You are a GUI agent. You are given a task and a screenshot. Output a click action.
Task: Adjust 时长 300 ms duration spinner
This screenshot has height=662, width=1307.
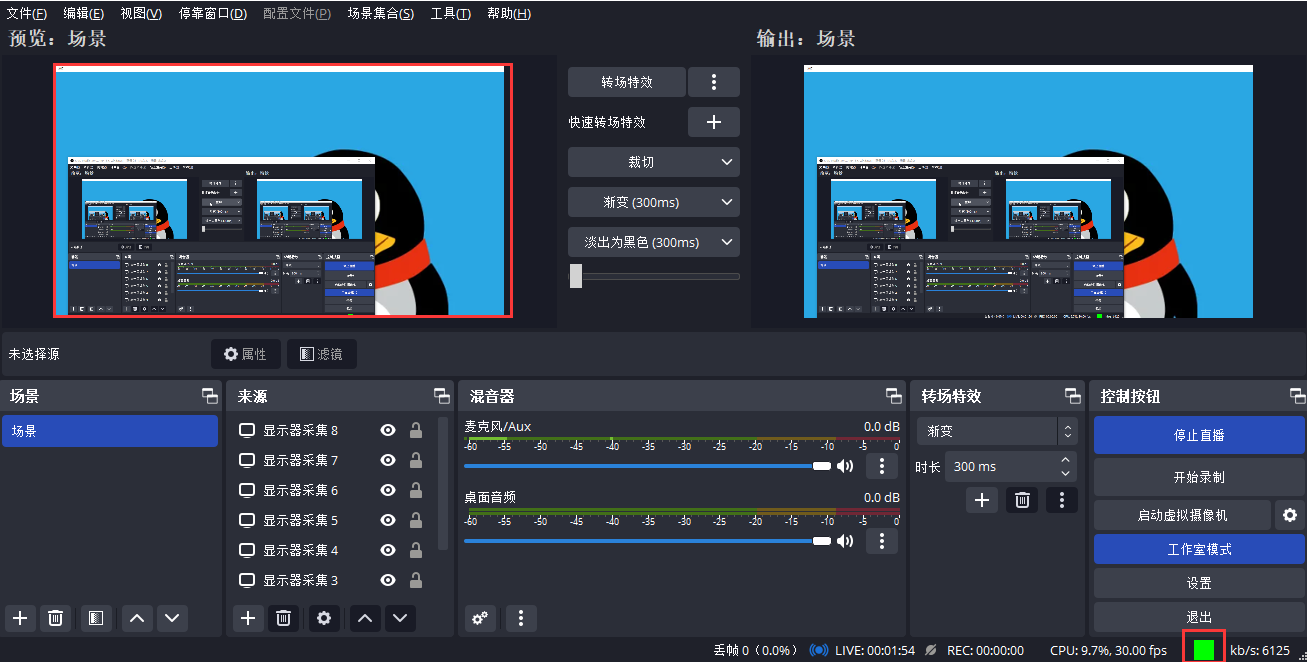coord(1011,466)
